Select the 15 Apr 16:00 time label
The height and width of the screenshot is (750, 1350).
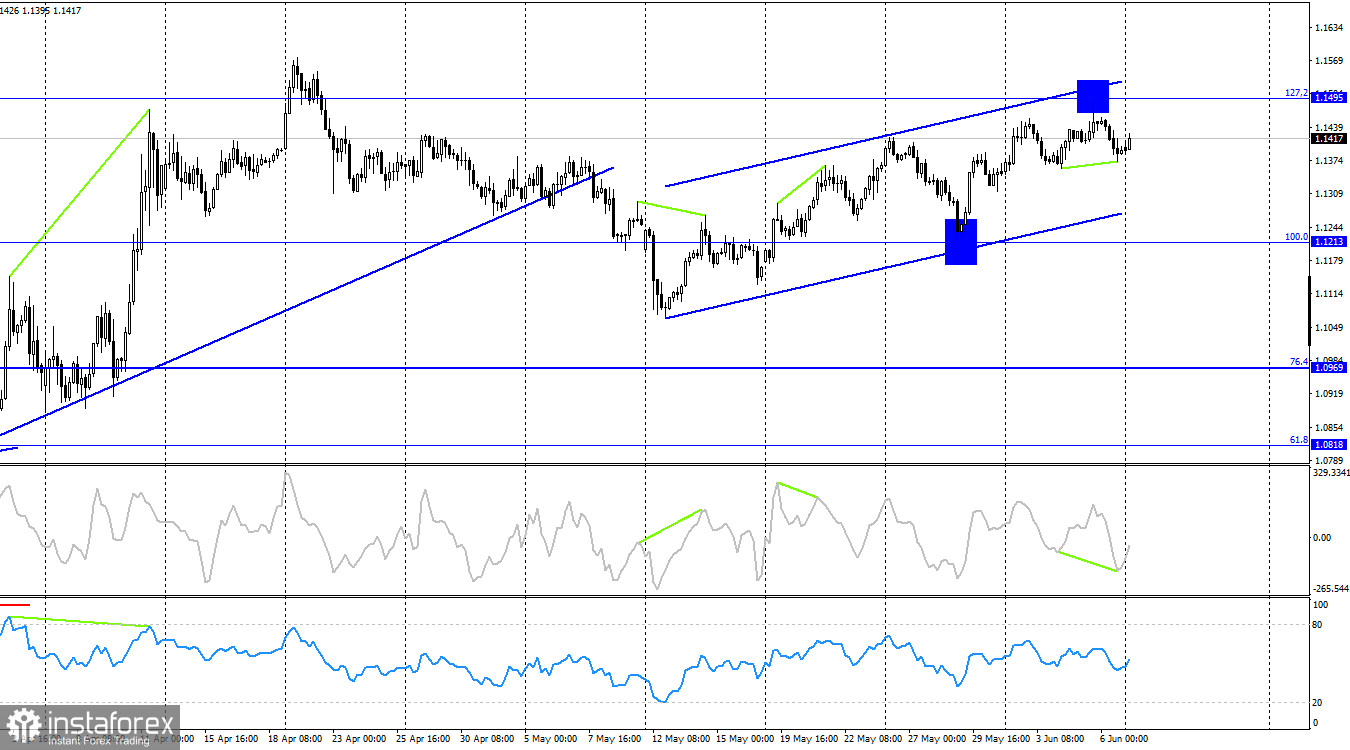(232, 741)
